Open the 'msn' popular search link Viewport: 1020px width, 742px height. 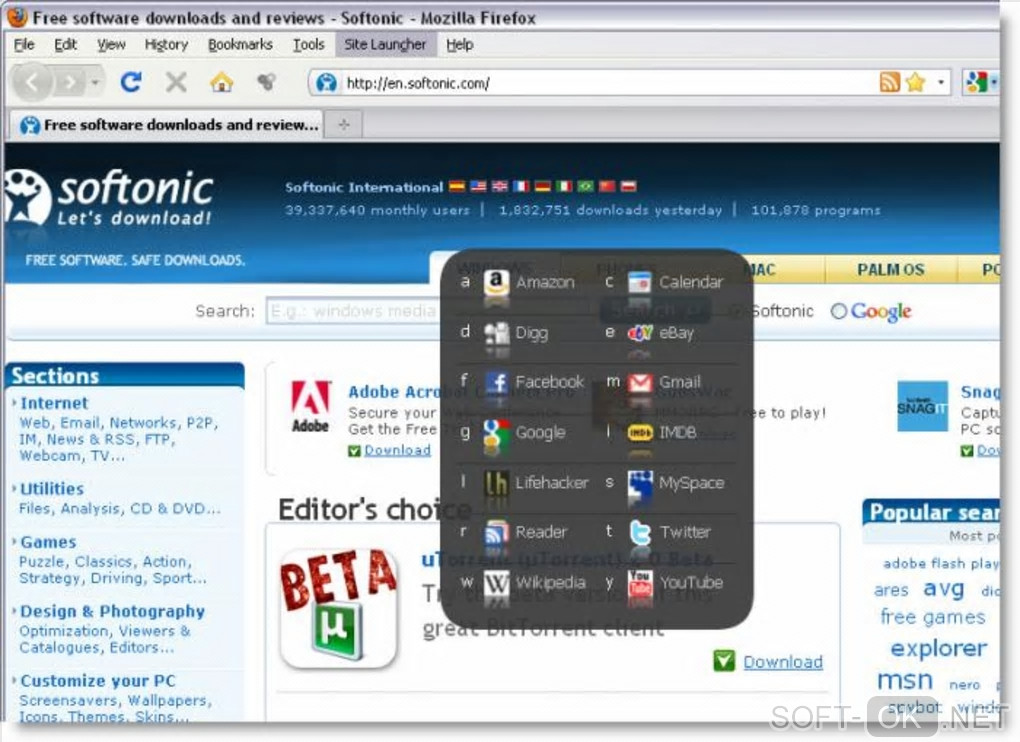click(x=904, y=680)
